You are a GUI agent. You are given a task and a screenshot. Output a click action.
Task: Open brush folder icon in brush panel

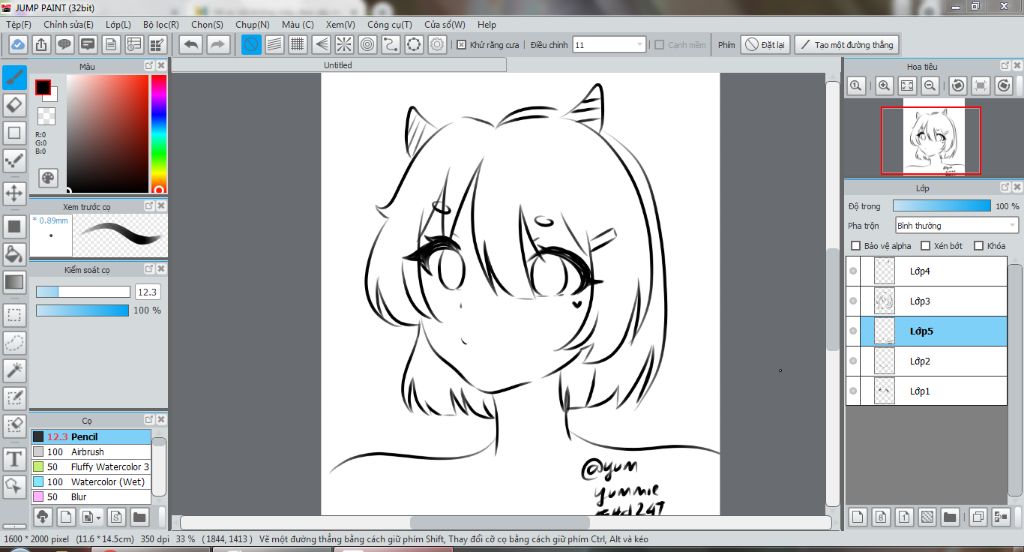(x=139, y=517)
